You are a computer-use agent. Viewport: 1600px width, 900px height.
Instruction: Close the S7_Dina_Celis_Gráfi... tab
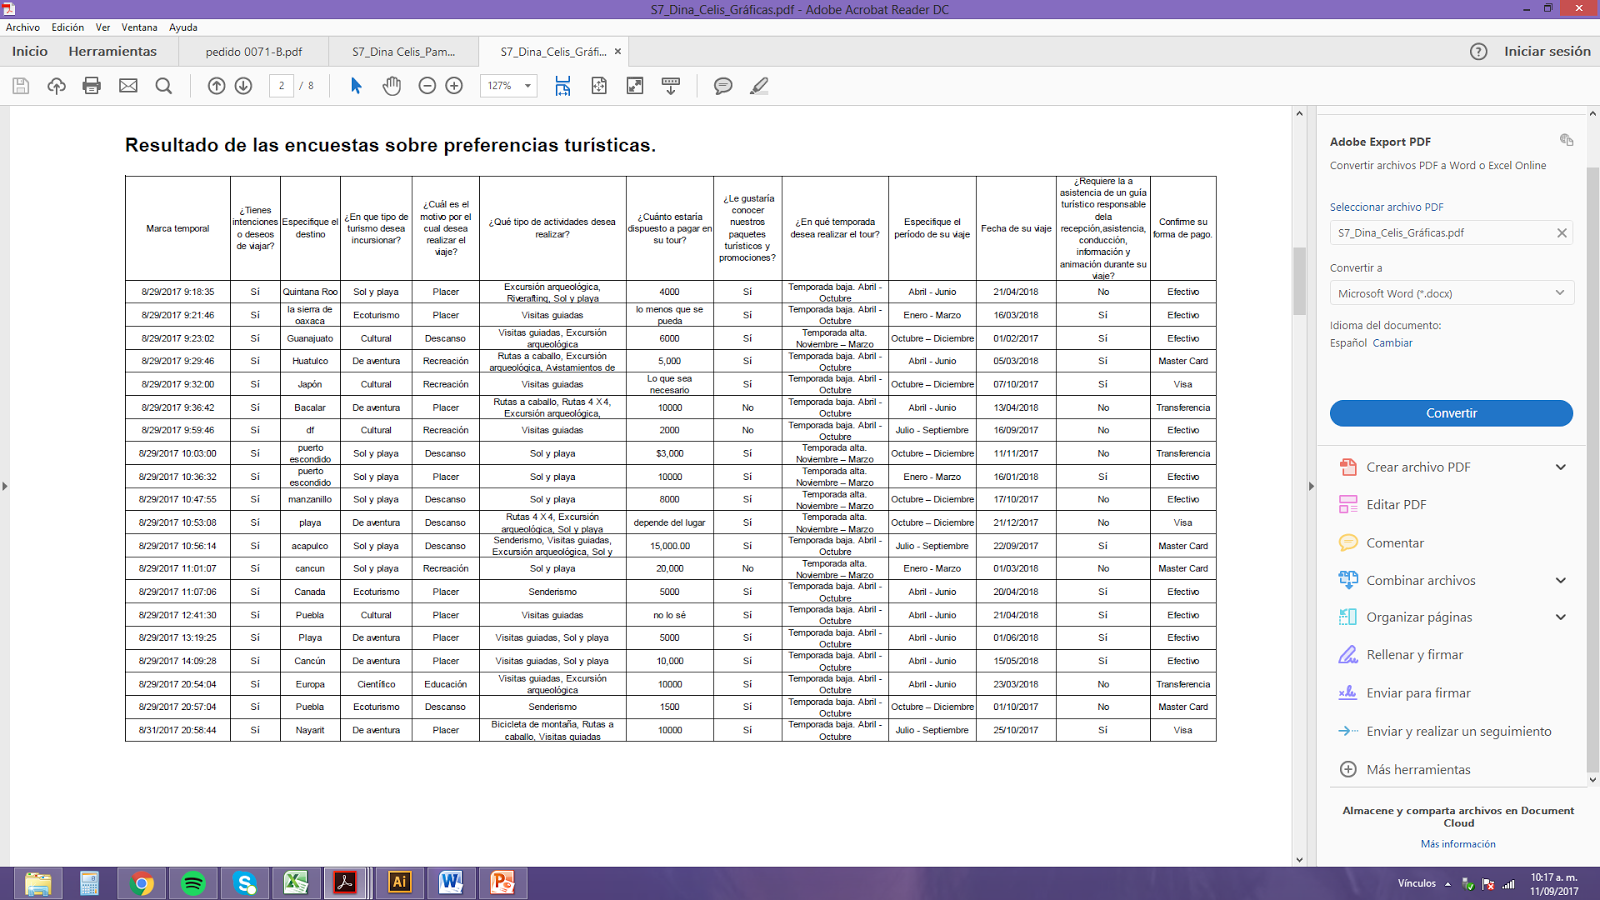618,52
